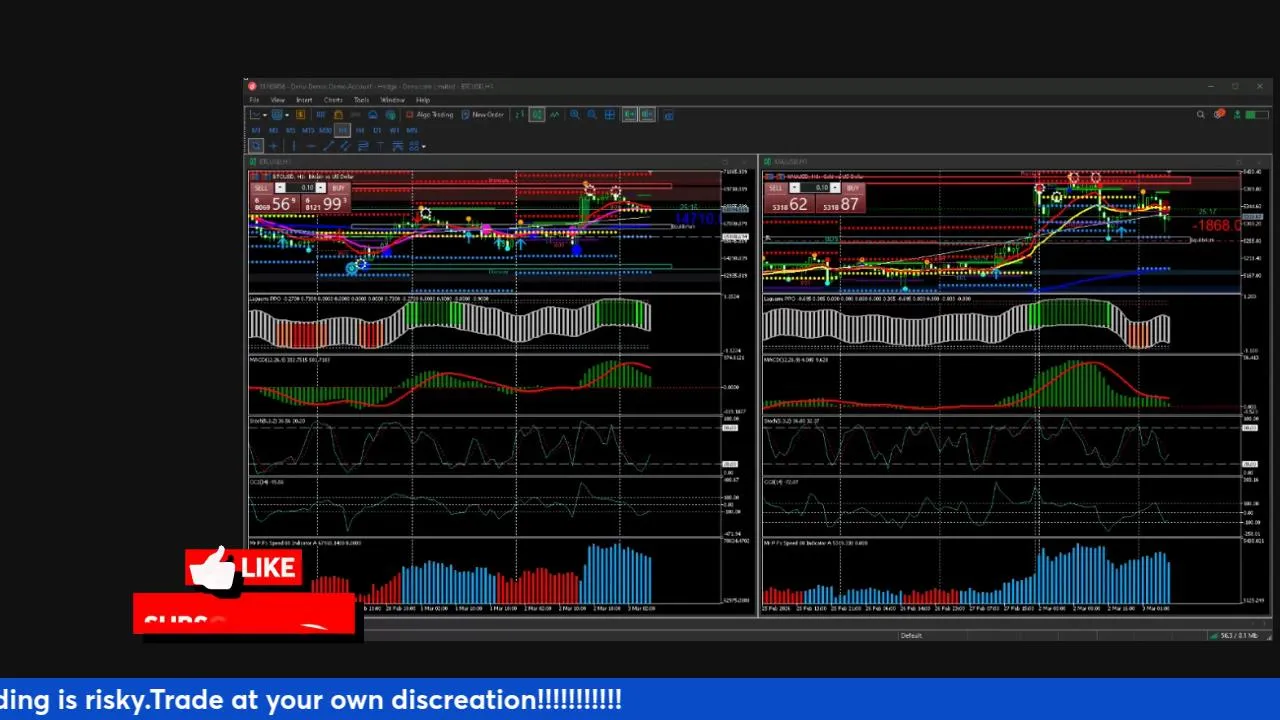Open the search magnifier icon
Viewport: 1280px width, 720px height.
coord(1201,114)
